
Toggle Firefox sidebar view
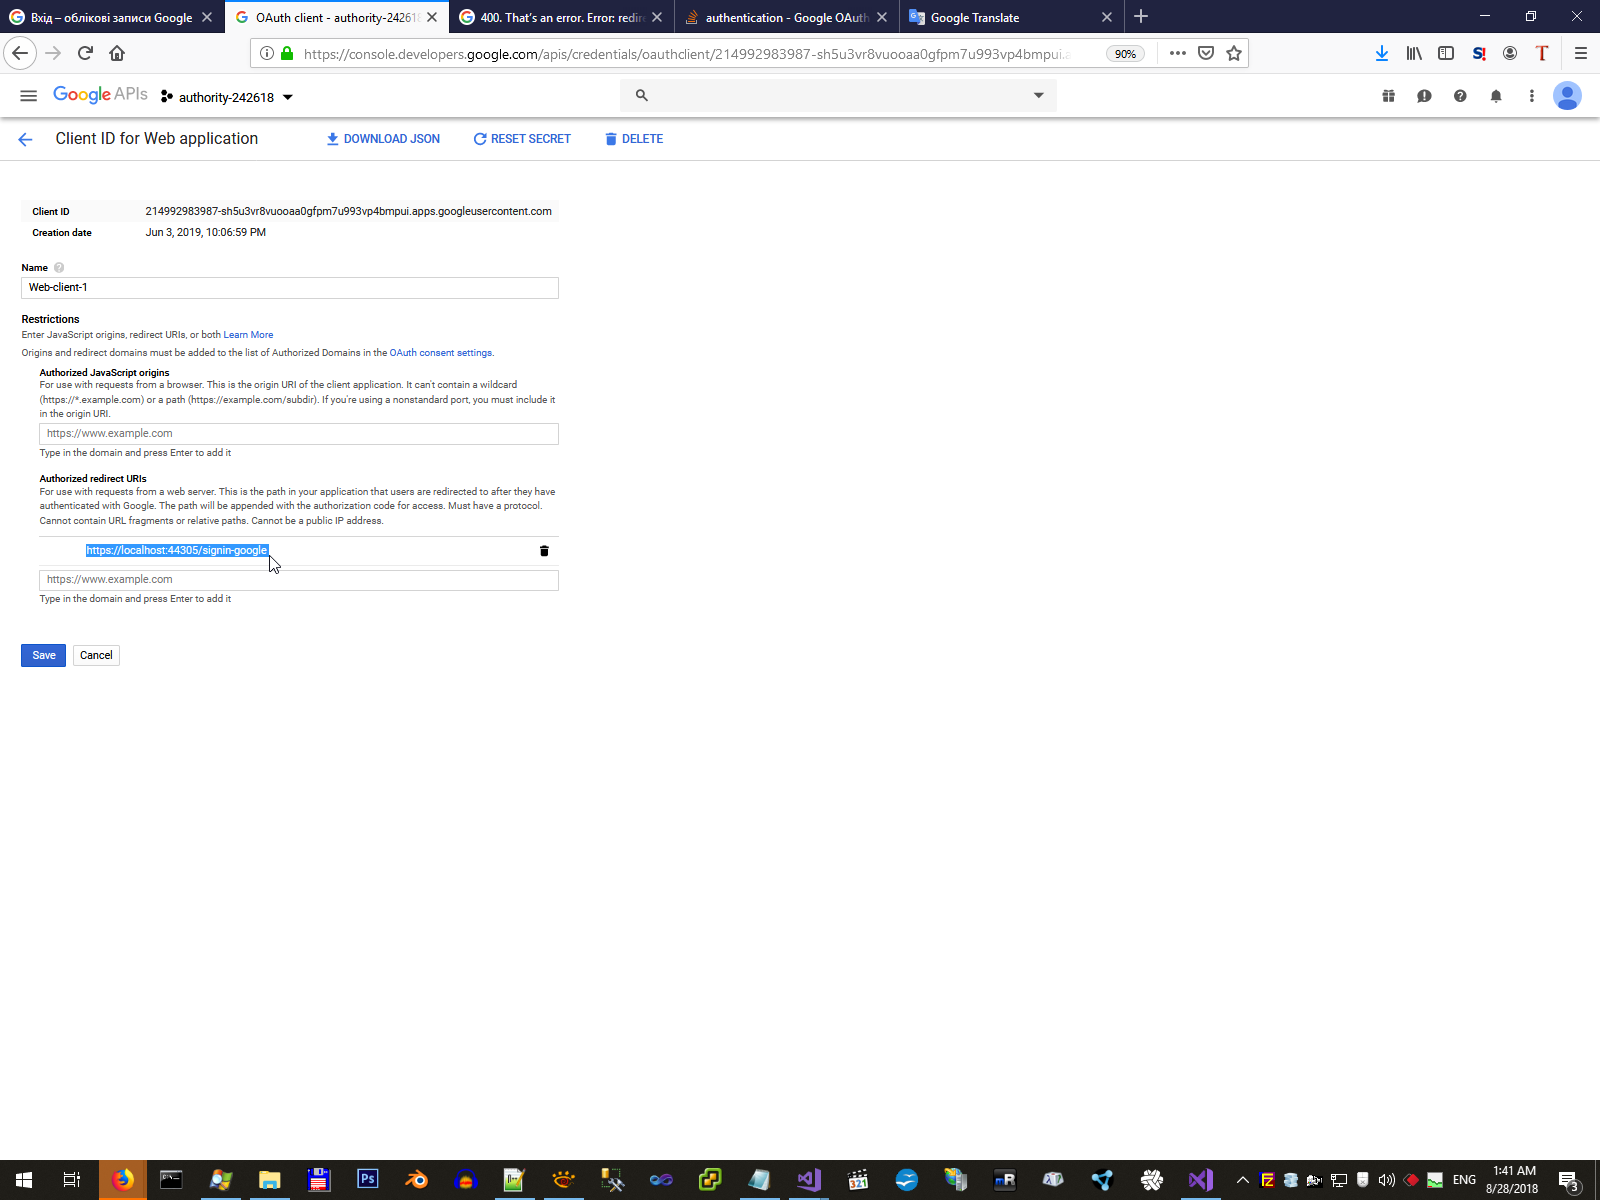1446,53
